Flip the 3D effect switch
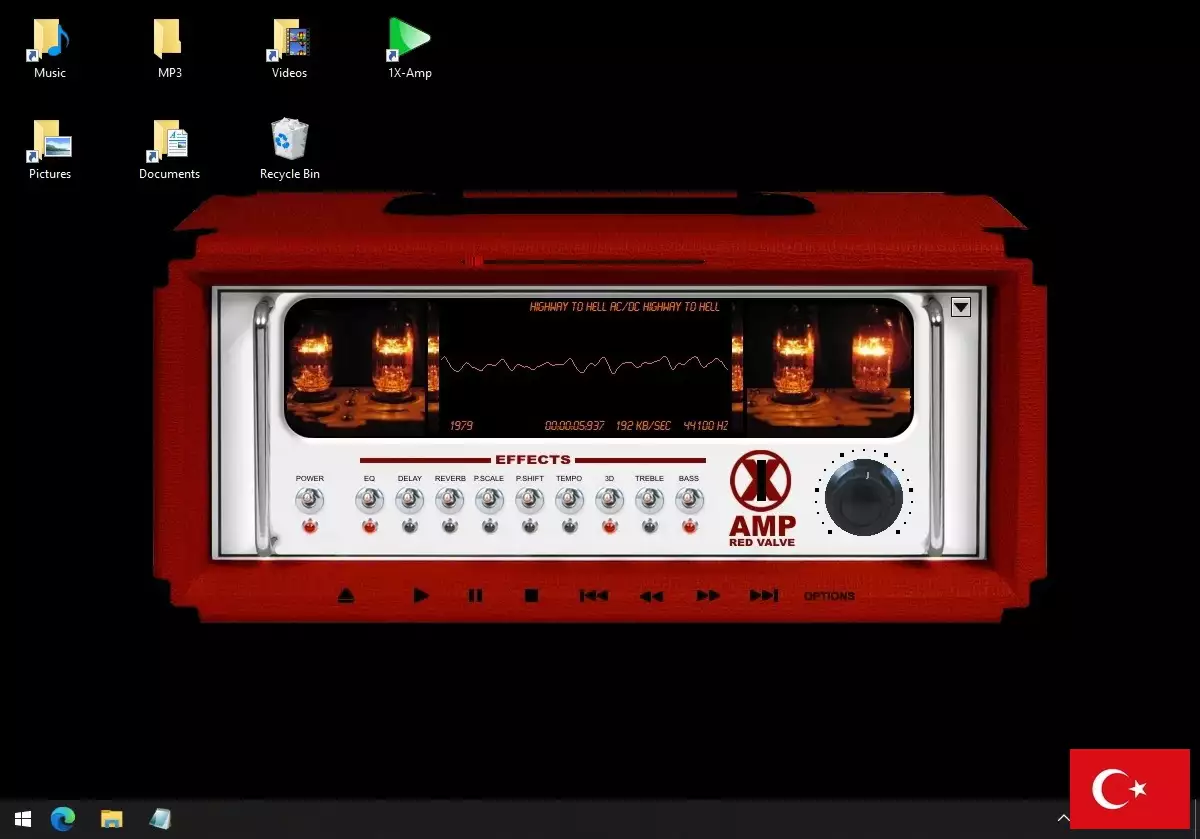 [x=609, y=501]
